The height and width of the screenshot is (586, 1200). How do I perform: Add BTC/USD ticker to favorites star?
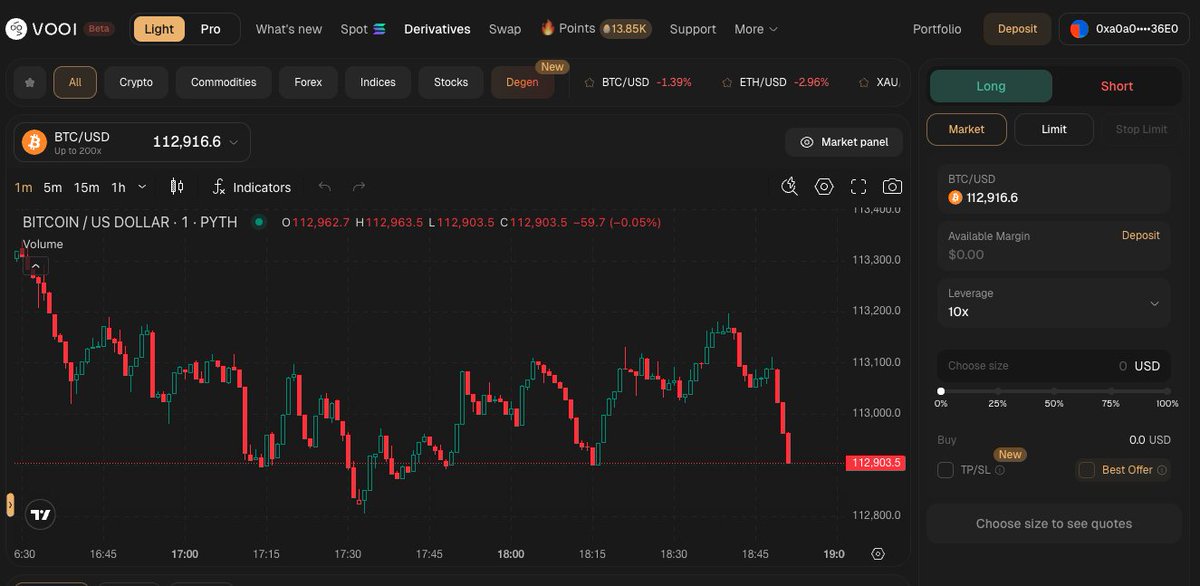pos(589,82)
